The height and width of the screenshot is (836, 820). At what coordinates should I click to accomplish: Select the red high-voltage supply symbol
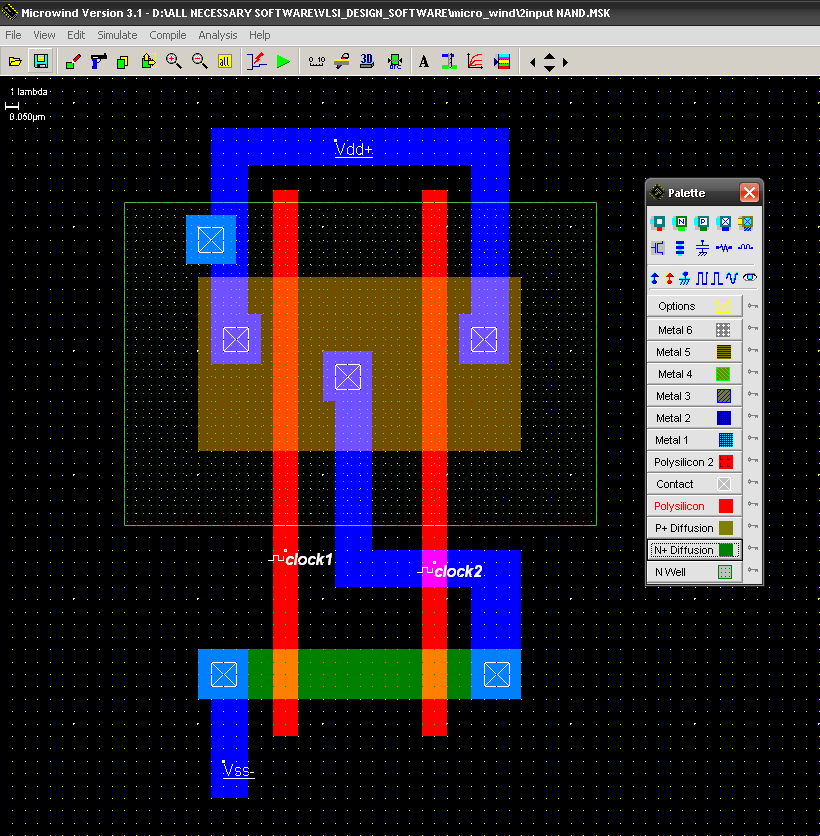coord(669,278)
